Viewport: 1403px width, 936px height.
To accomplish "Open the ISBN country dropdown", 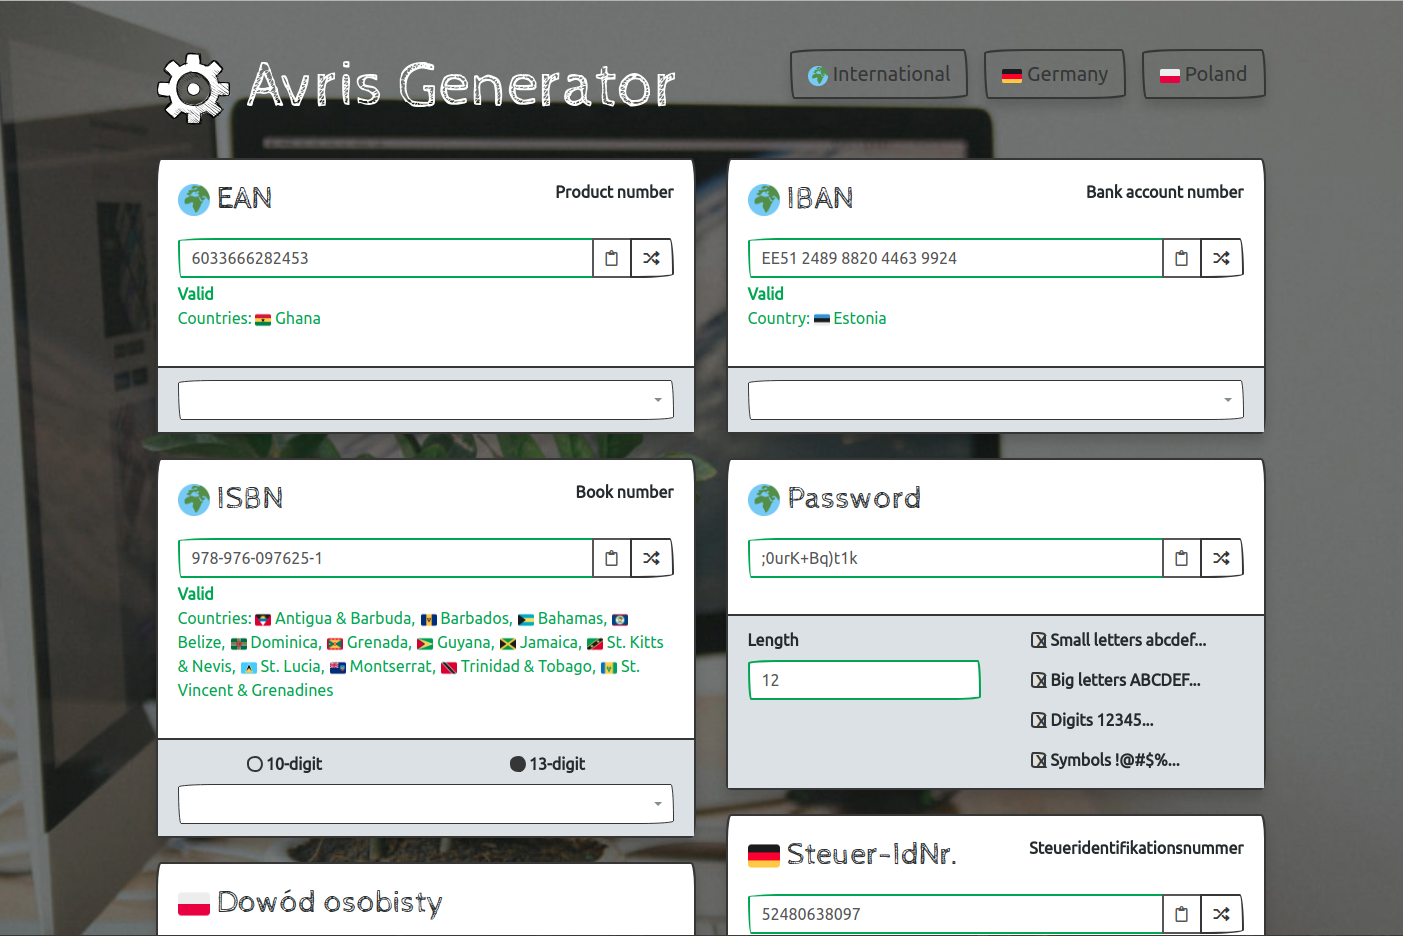I will pos(426,804).
